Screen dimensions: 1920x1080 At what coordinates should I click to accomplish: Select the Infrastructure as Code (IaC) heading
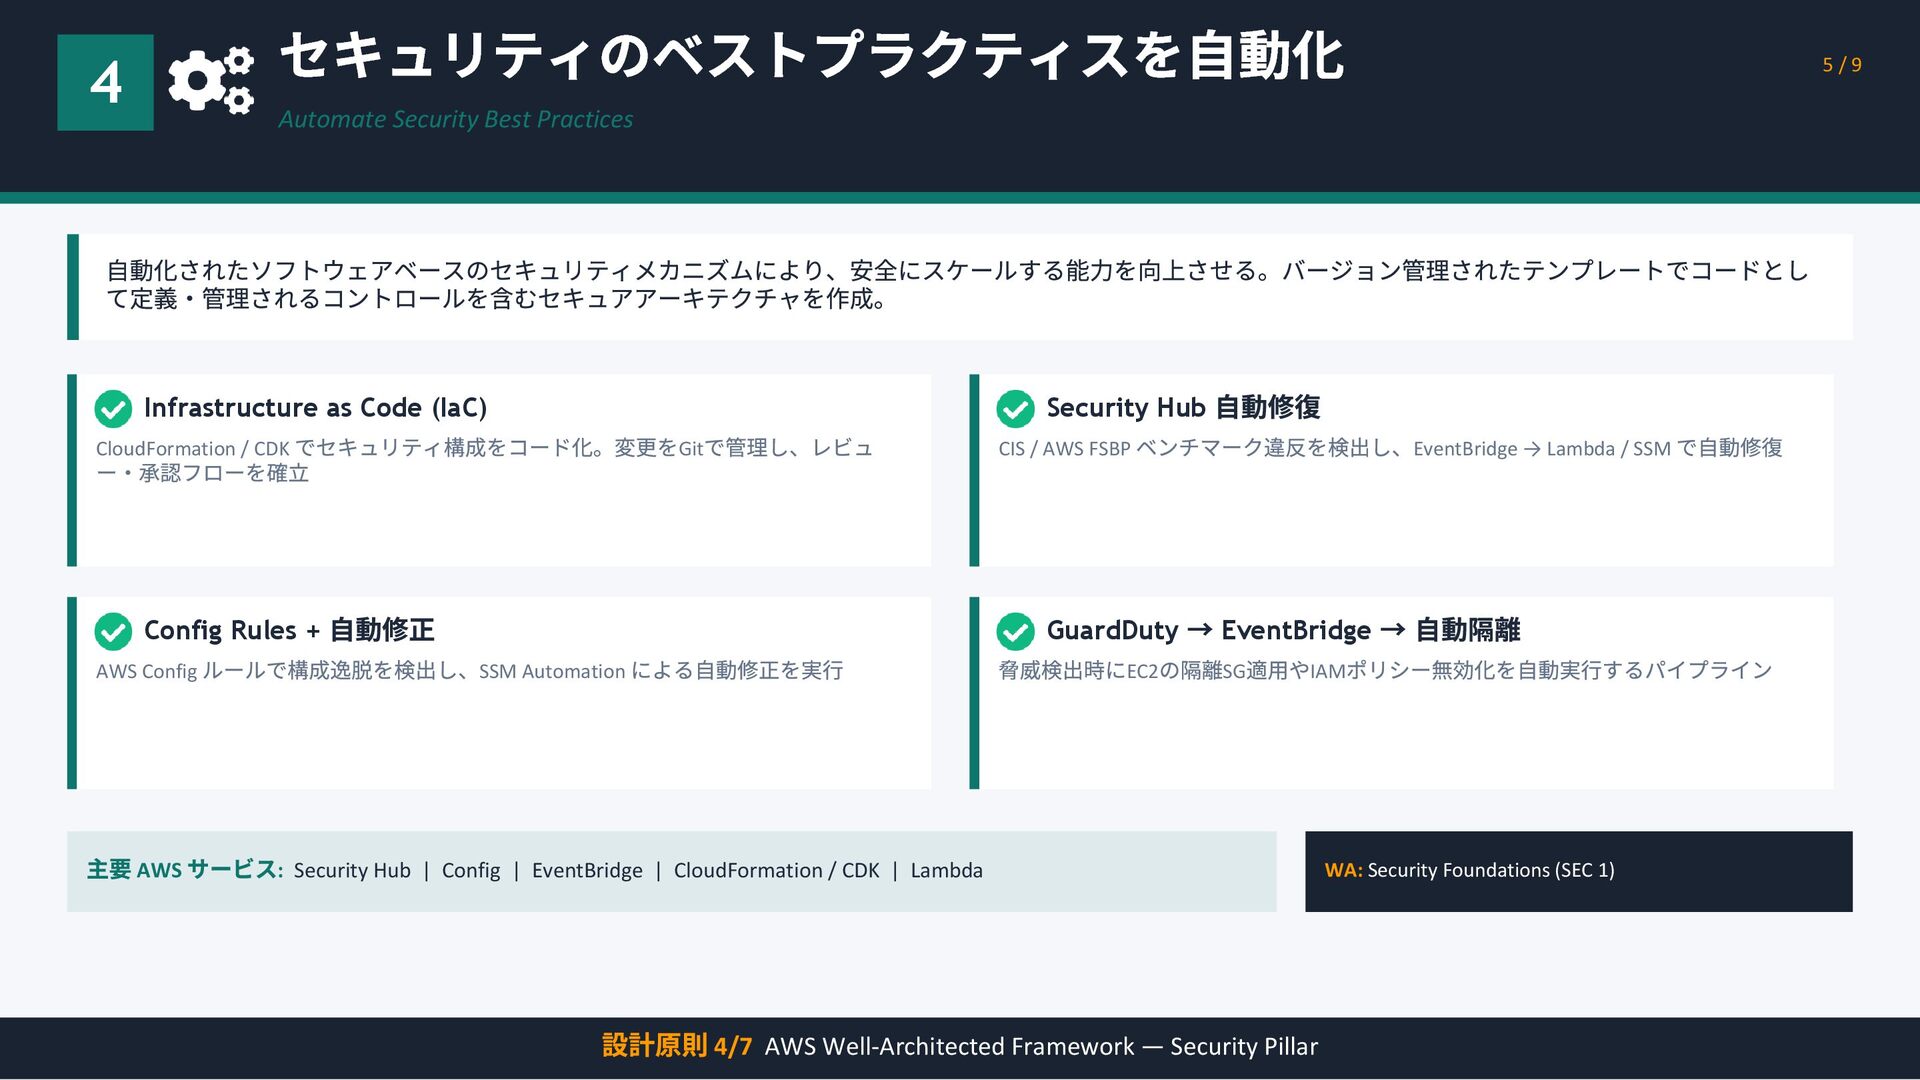pos(315,407)
